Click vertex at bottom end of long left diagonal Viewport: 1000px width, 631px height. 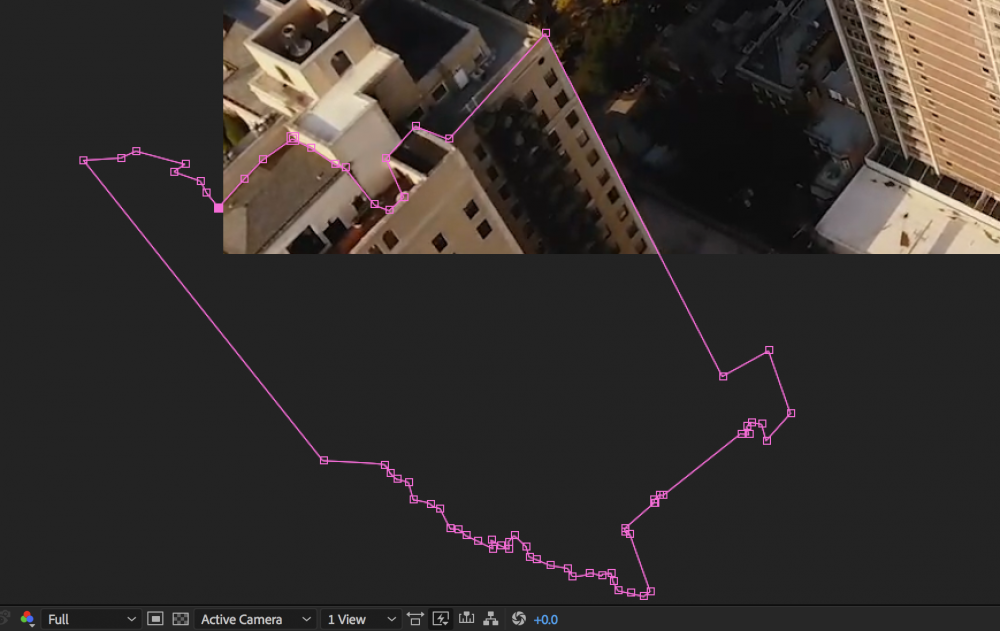point(324,460)
